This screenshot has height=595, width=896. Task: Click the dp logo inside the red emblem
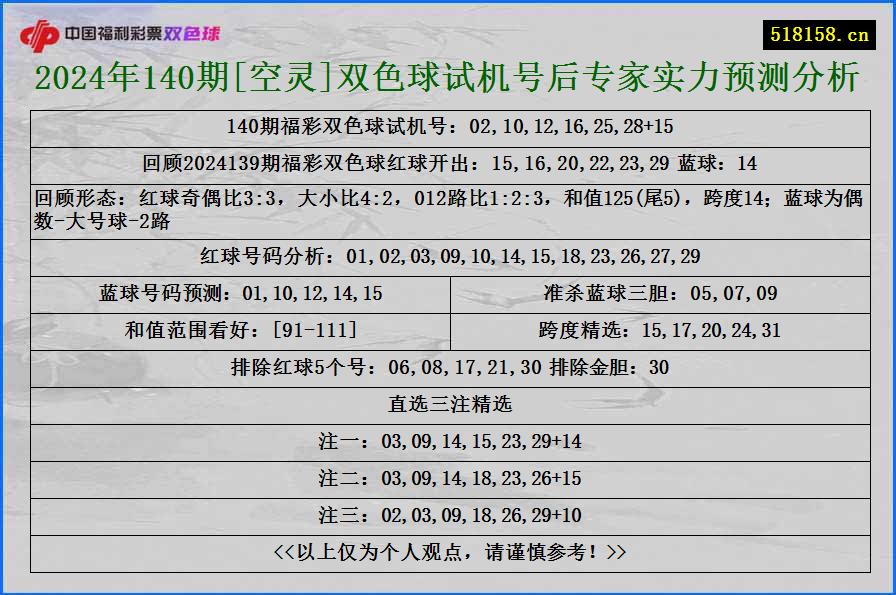click(42, 30)
